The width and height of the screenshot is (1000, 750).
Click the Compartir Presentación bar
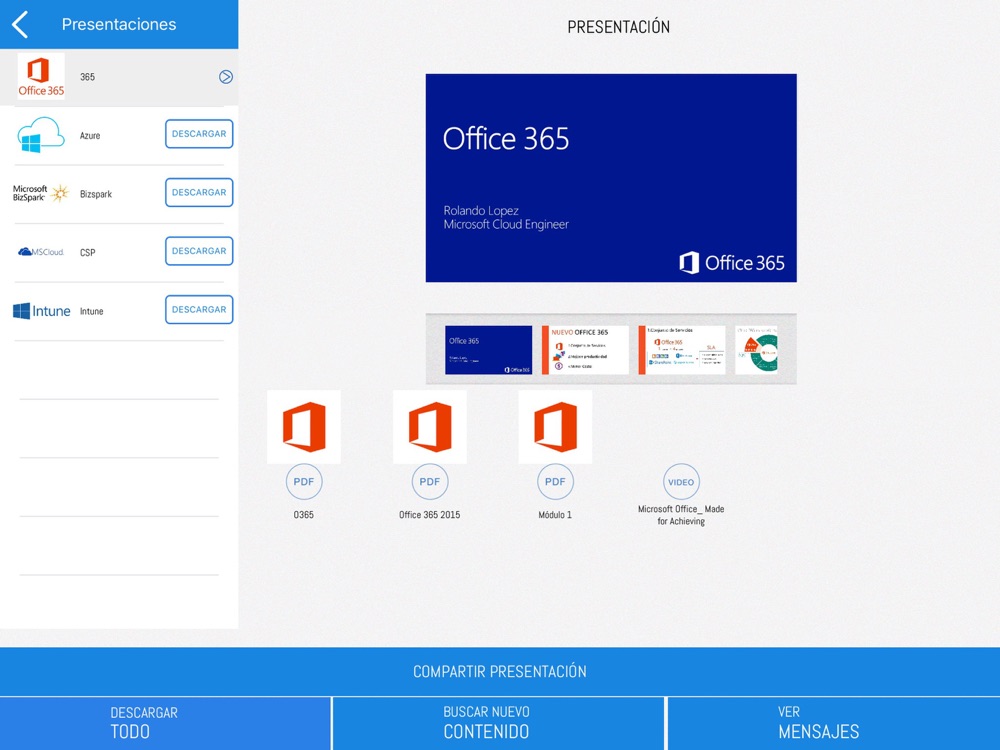pyautogui.click(x=500, y=672)
